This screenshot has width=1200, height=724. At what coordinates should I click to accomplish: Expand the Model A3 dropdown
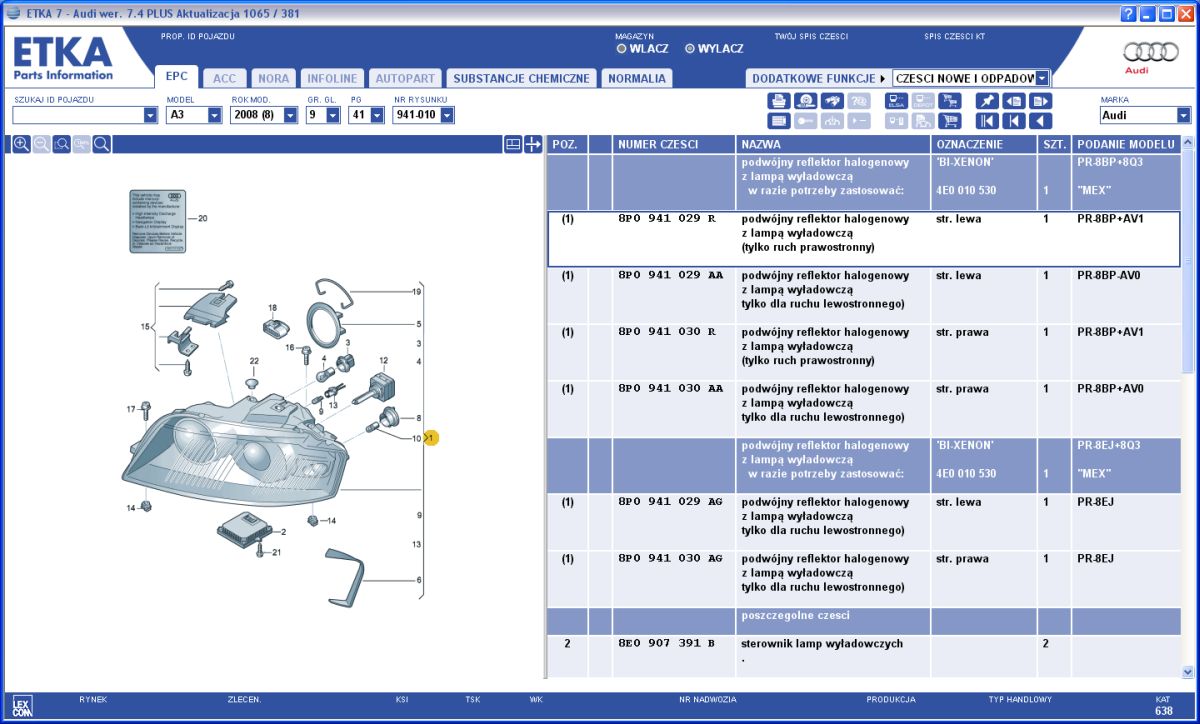[214, 115]
